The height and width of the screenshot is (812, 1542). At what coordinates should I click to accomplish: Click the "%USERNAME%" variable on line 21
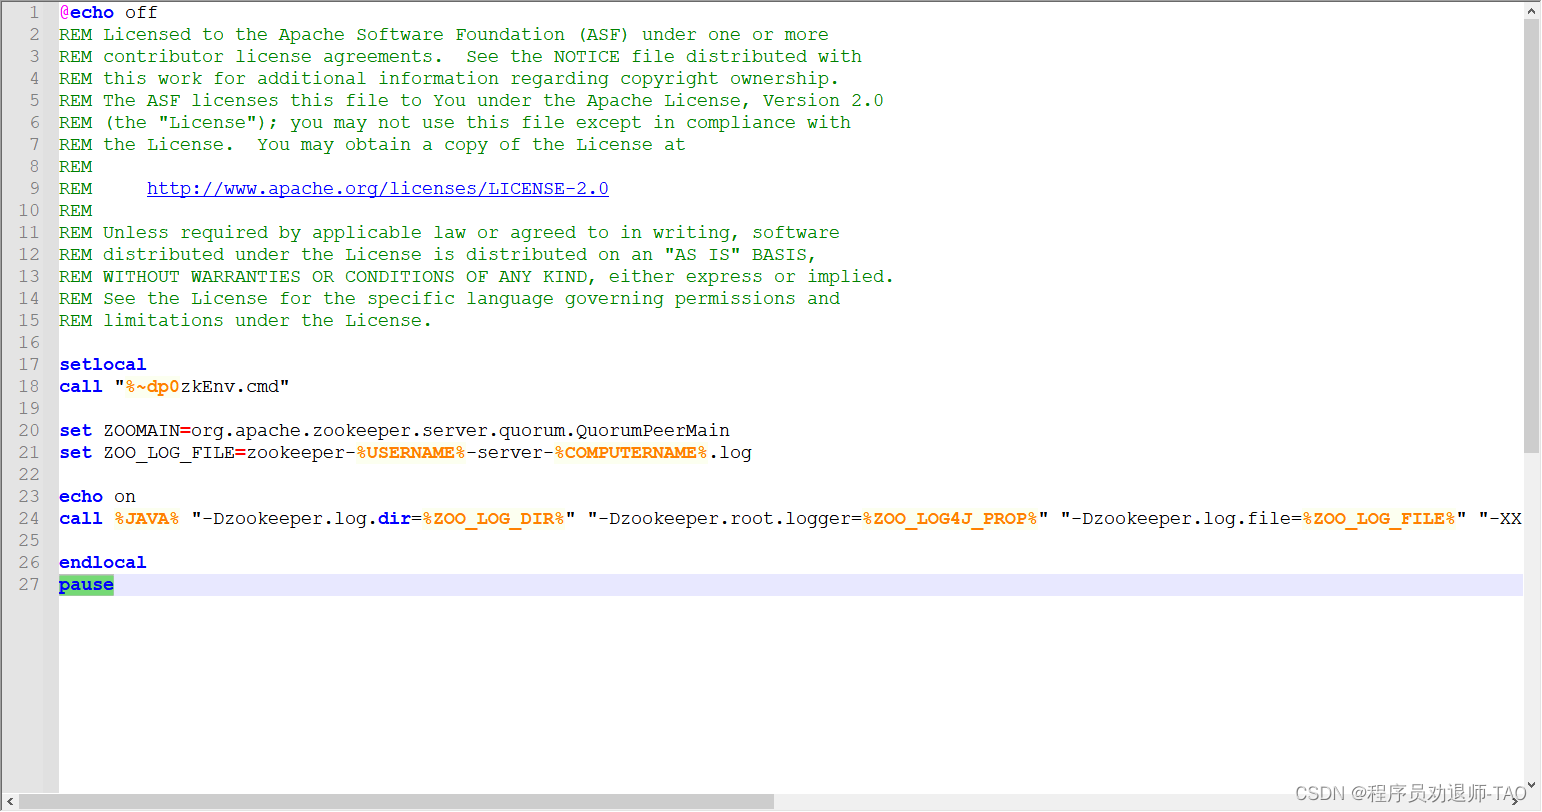click(411, 452)
